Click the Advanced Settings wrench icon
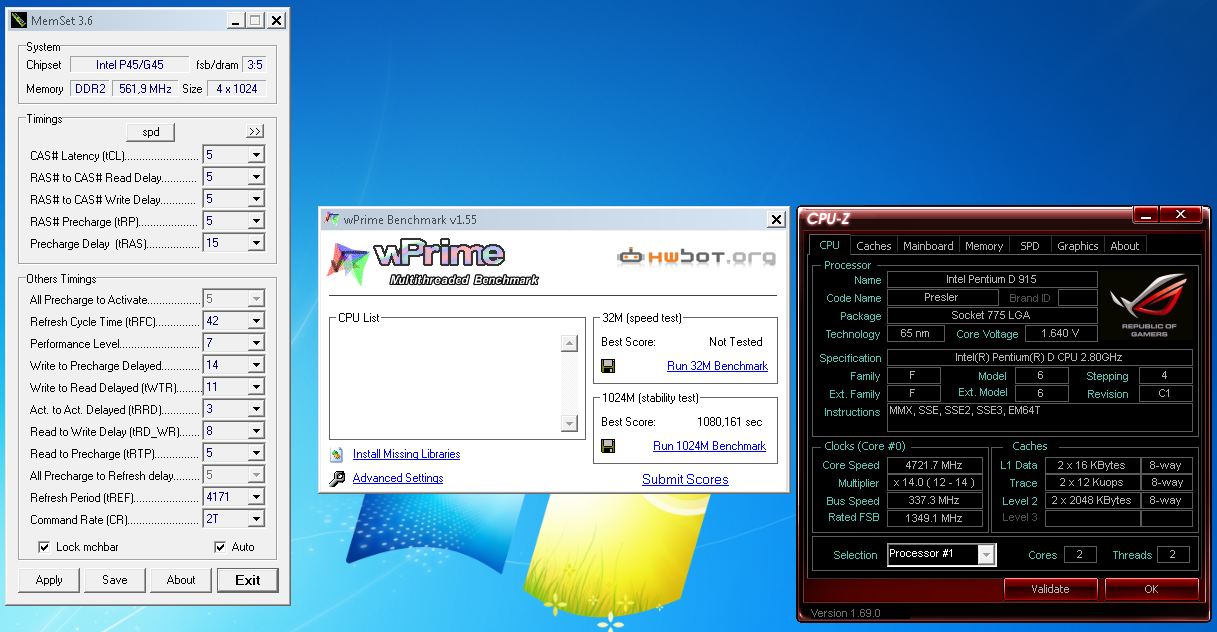 pyautogui.click(x=336, y=478)
